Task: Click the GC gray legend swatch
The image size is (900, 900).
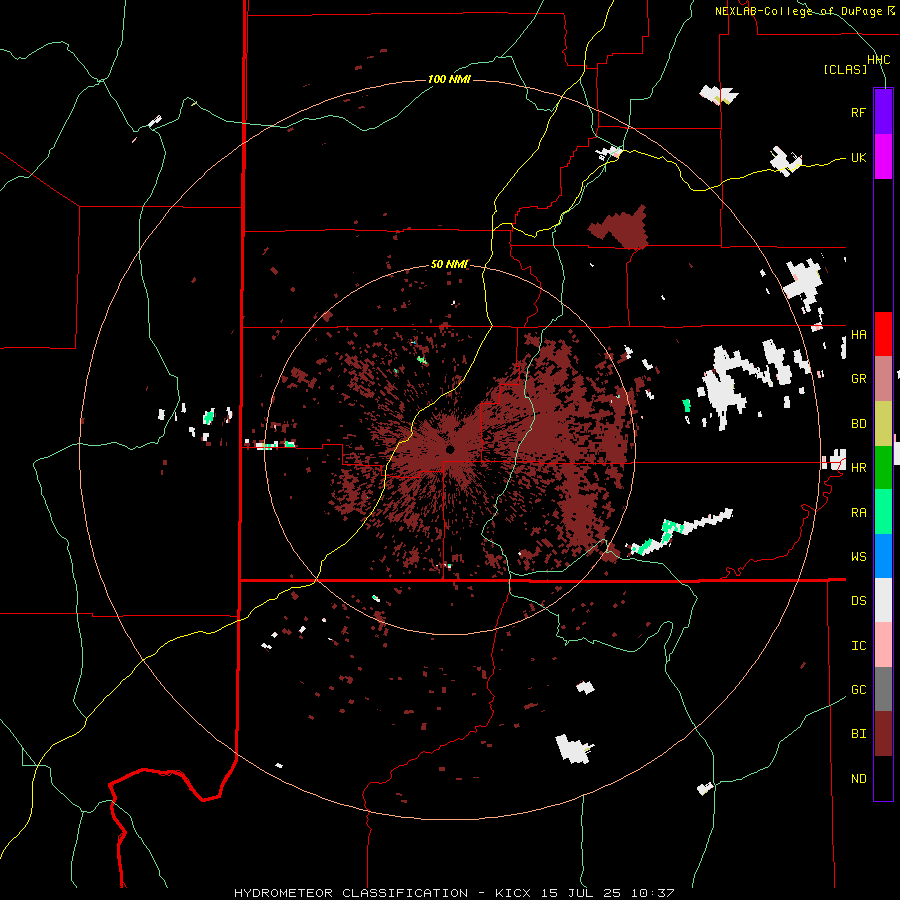Action: pyautogui.click(x=883, y=689)
